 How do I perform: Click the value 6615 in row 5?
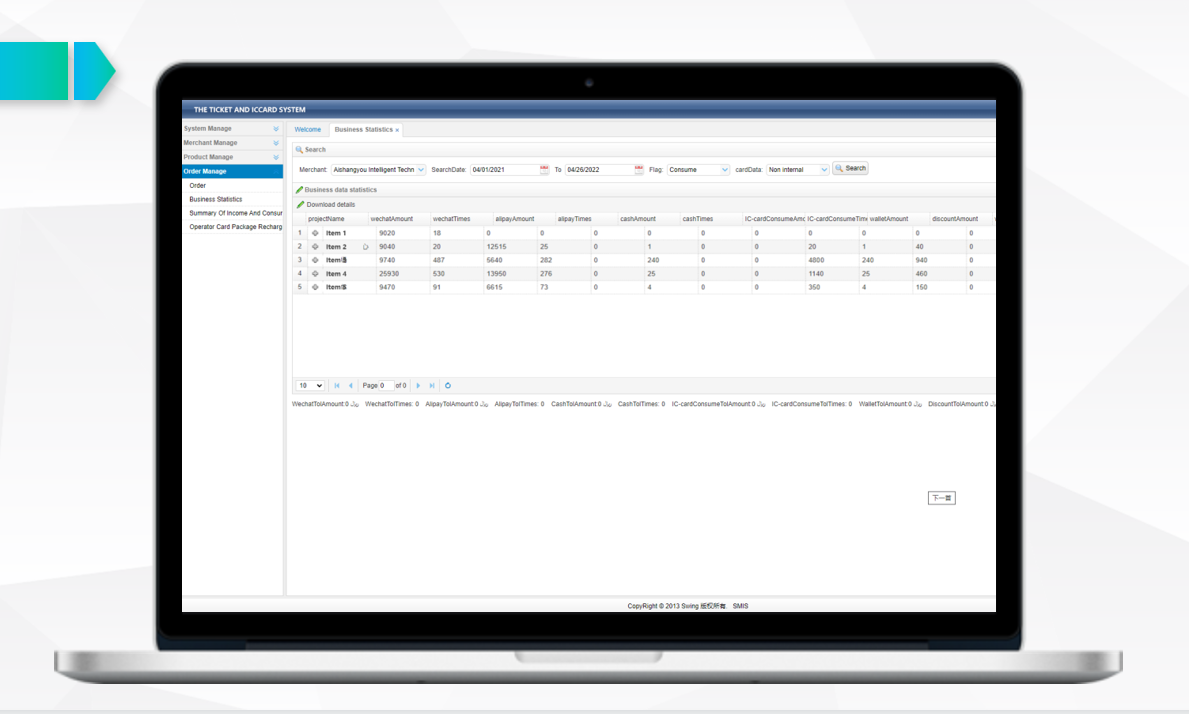pos(494,288)
